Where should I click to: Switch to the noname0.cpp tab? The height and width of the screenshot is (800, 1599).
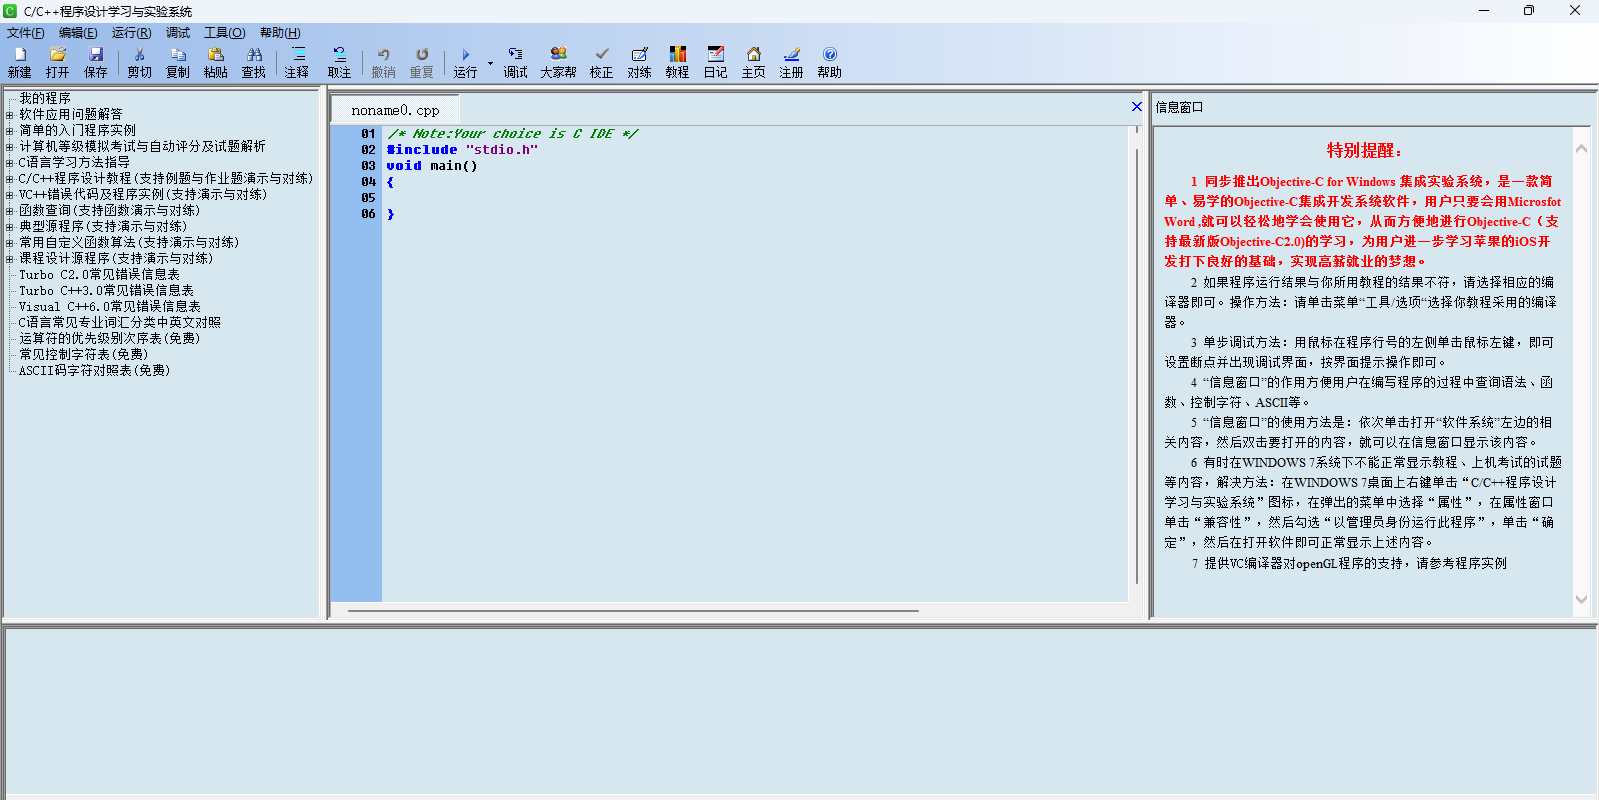coord(395,110)
